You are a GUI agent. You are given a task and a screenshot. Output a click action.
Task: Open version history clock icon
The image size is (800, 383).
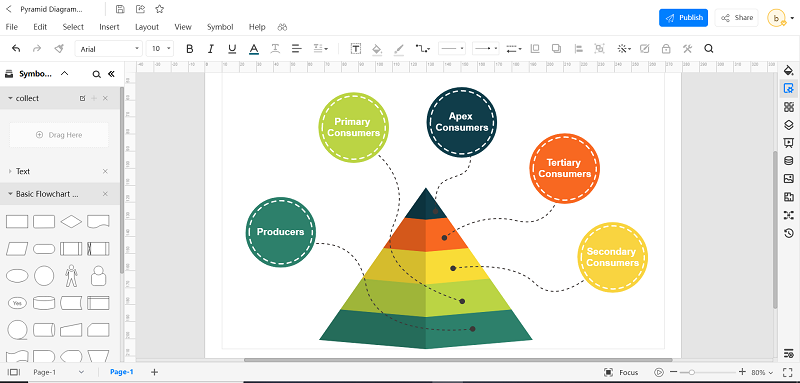click(789, 234)
